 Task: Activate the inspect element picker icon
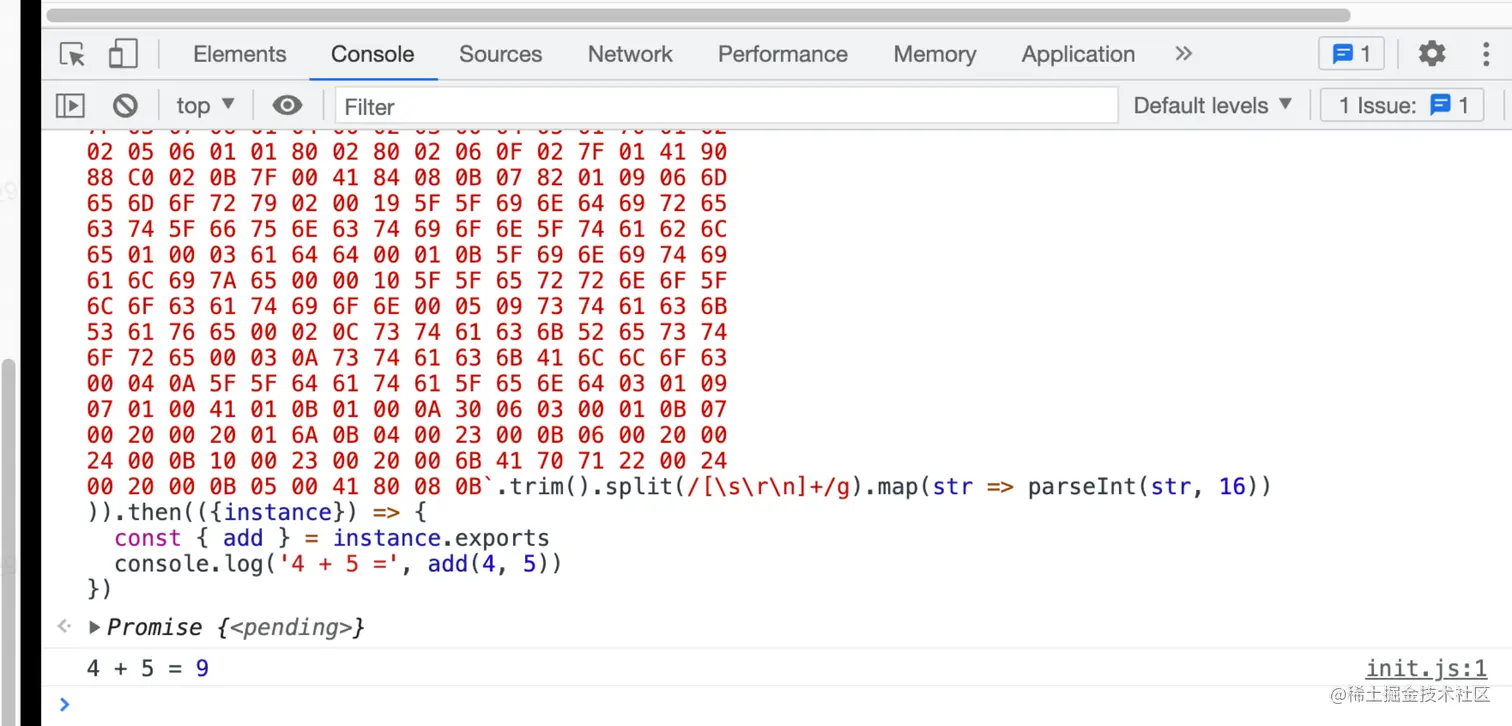[x=72, y=54]
